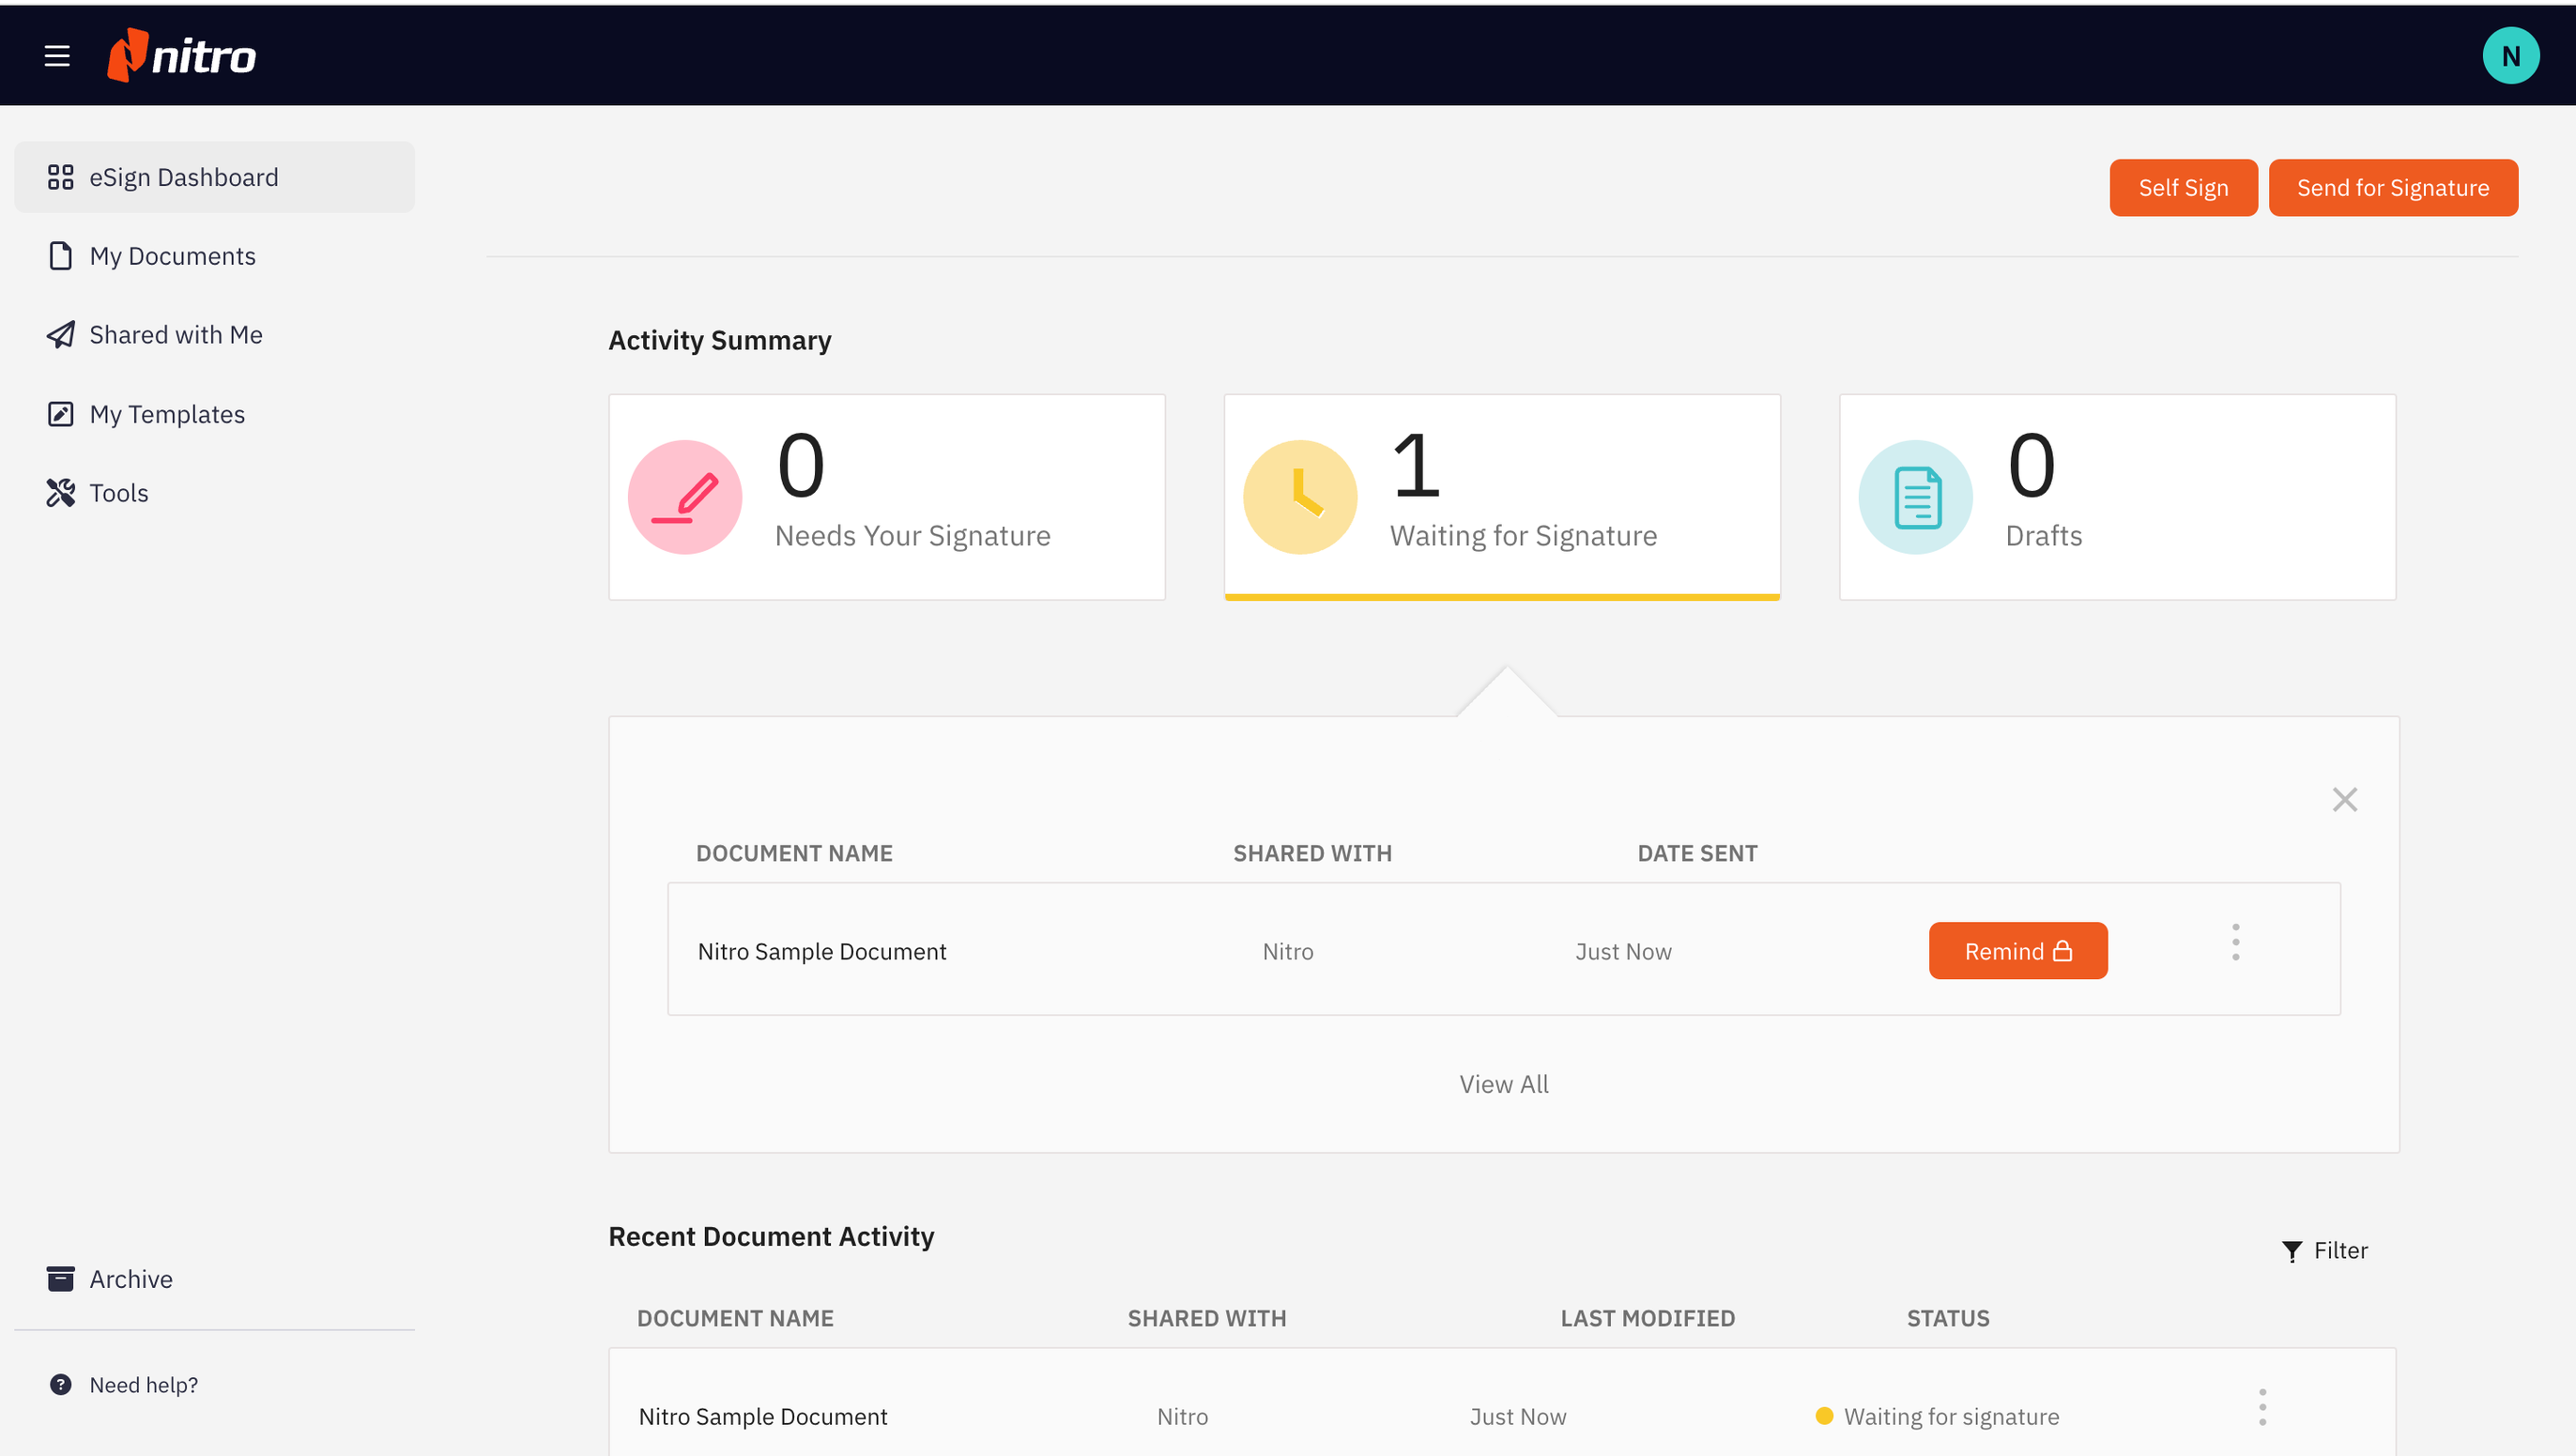Open My Templates in the sidebar
The height and width of the screenshot is (1456, 2576).
pos(167,413)
